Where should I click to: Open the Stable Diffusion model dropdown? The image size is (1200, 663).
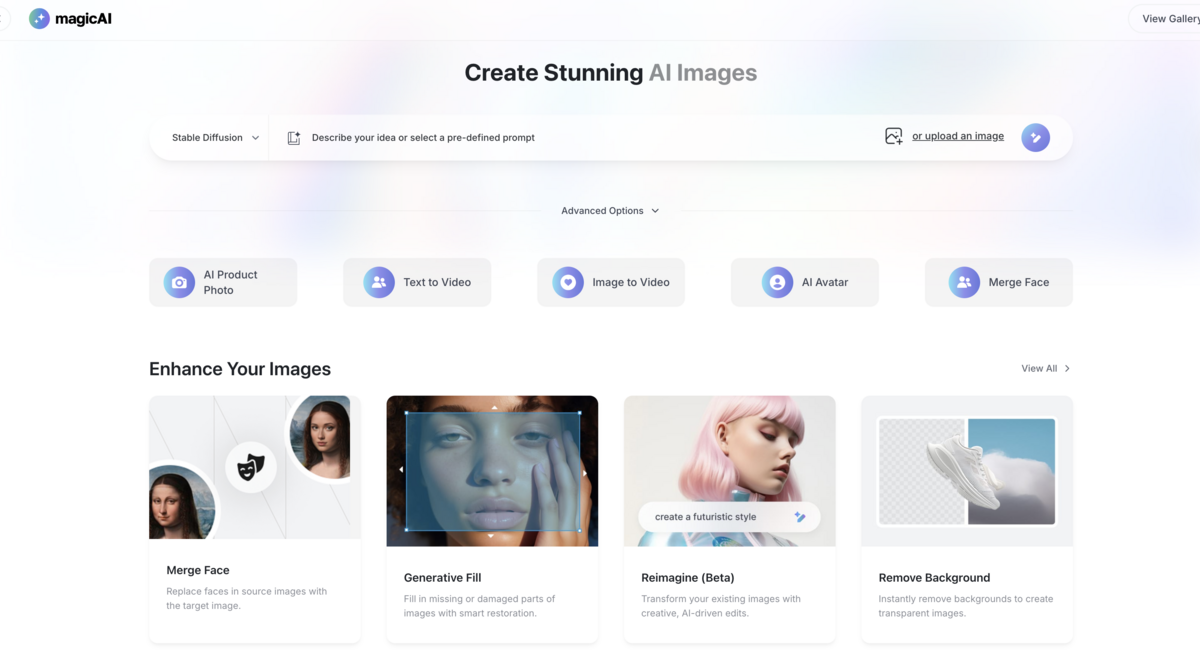coord(215,138)
